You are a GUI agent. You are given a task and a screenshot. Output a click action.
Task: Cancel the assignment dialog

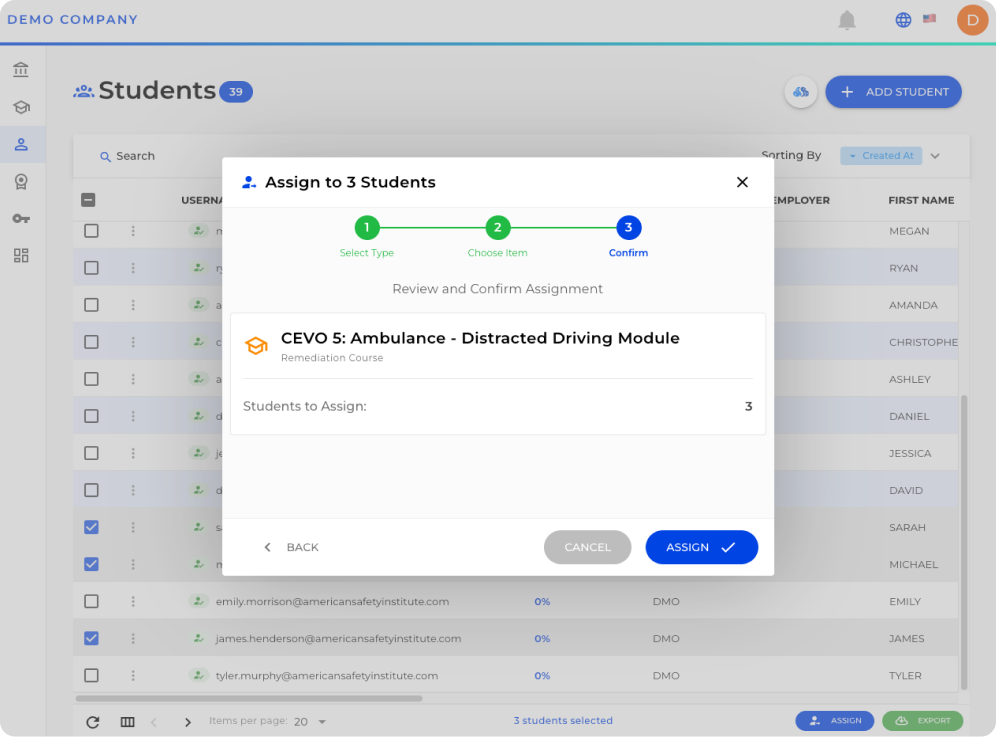(x=588, y=547)
